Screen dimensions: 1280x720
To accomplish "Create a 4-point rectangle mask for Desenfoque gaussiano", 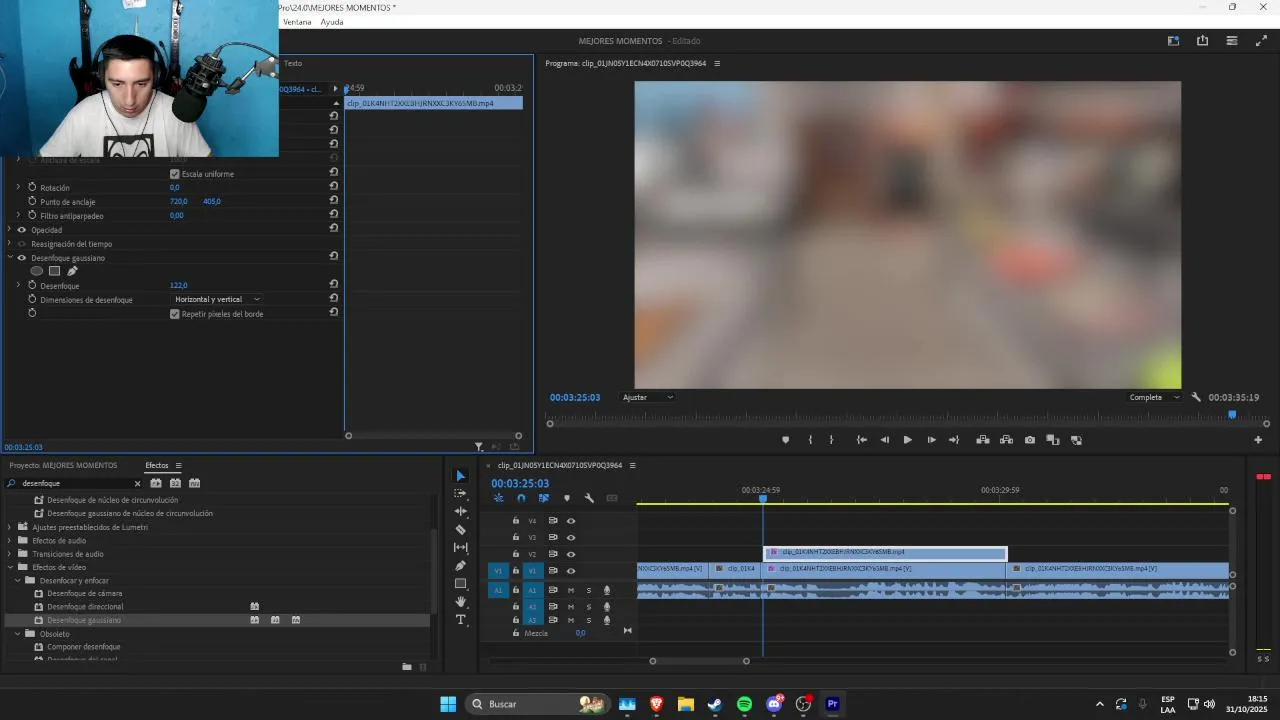I will coord(54,271).
